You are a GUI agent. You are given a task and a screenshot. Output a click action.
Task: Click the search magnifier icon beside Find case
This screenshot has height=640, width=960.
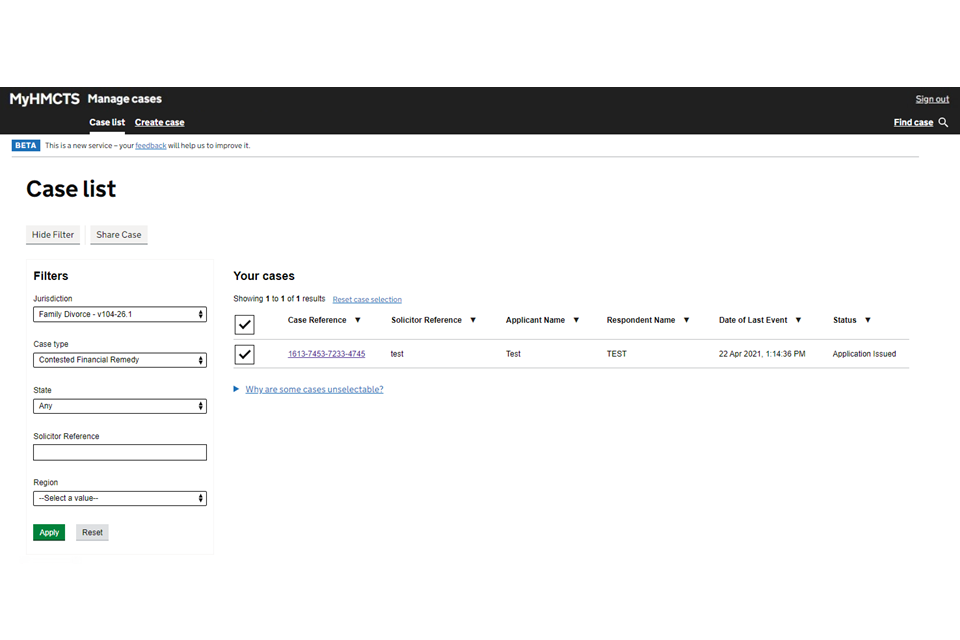(944, 122)
